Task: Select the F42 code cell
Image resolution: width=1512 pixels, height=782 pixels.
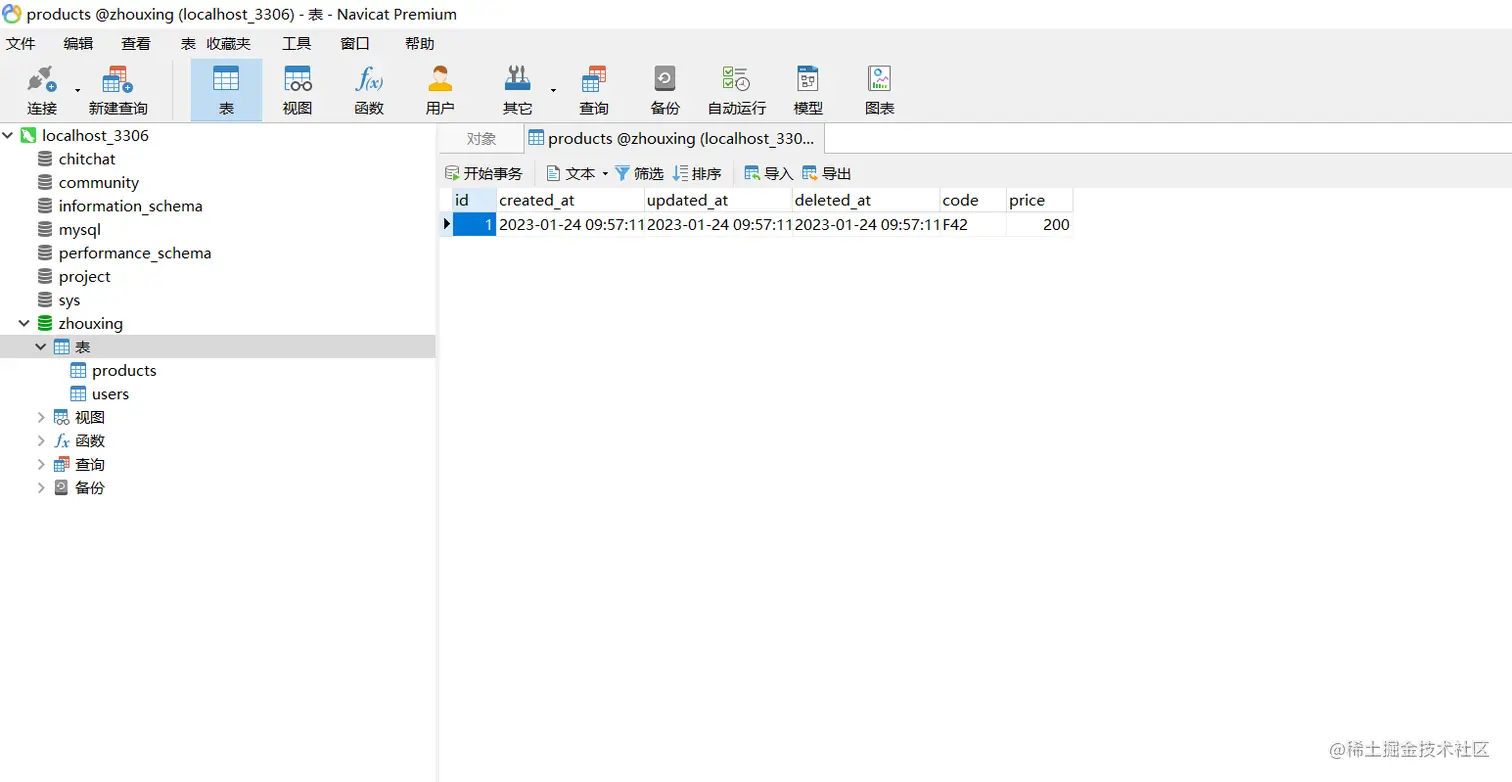Action: [x=973, y=225]
